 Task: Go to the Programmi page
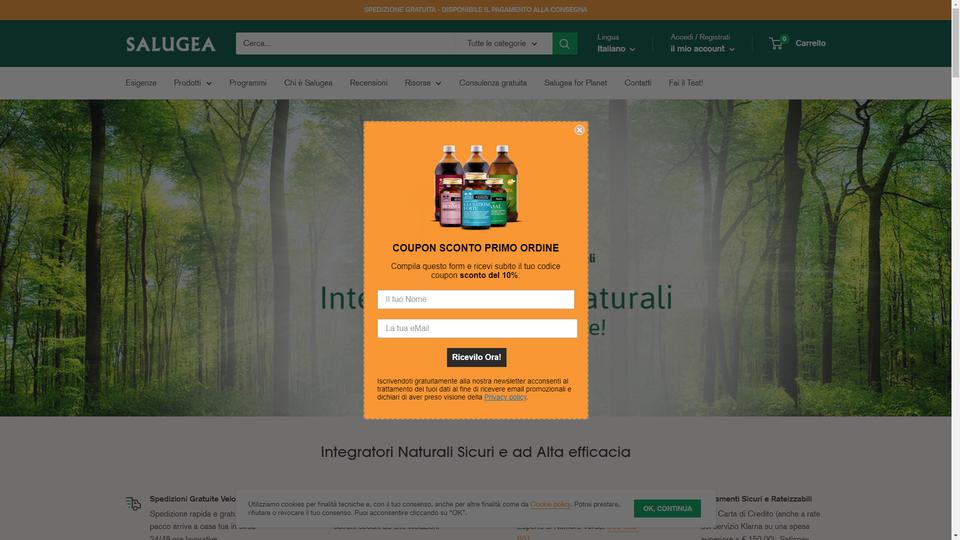248,83
